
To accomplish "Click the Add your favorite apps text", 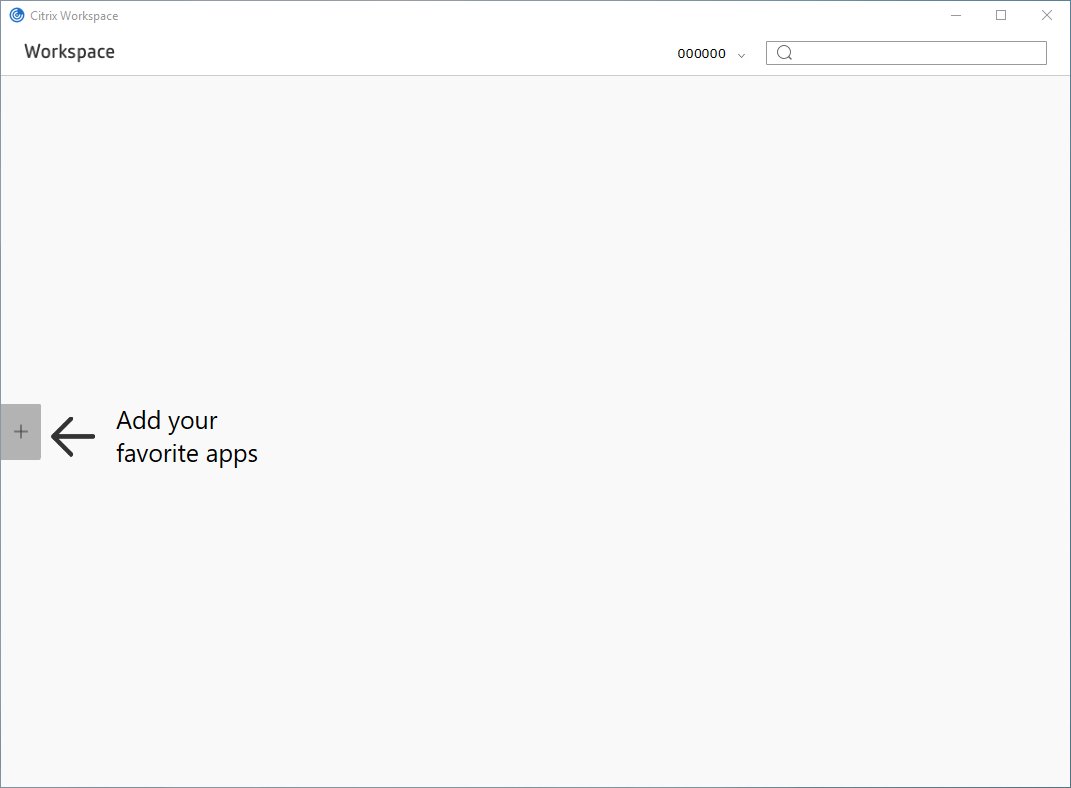I will coord(187,436).
